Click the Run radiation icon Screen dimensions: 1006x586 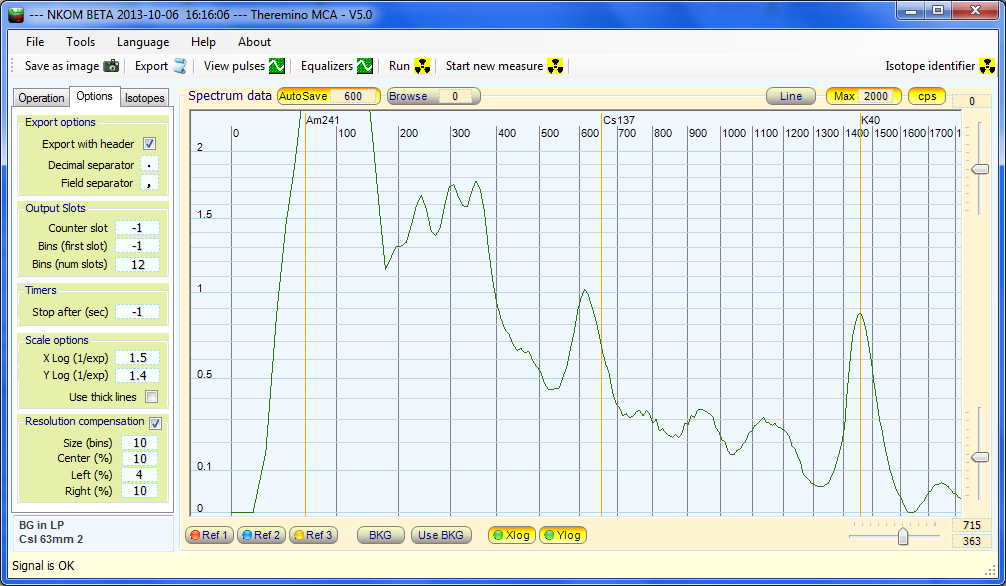click(422, 65)
